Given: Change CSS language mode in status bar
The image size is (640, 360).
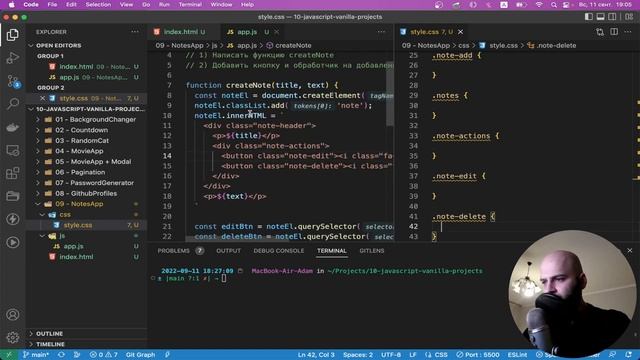Looking at the screenshot, I should click(x=441, y=355).
